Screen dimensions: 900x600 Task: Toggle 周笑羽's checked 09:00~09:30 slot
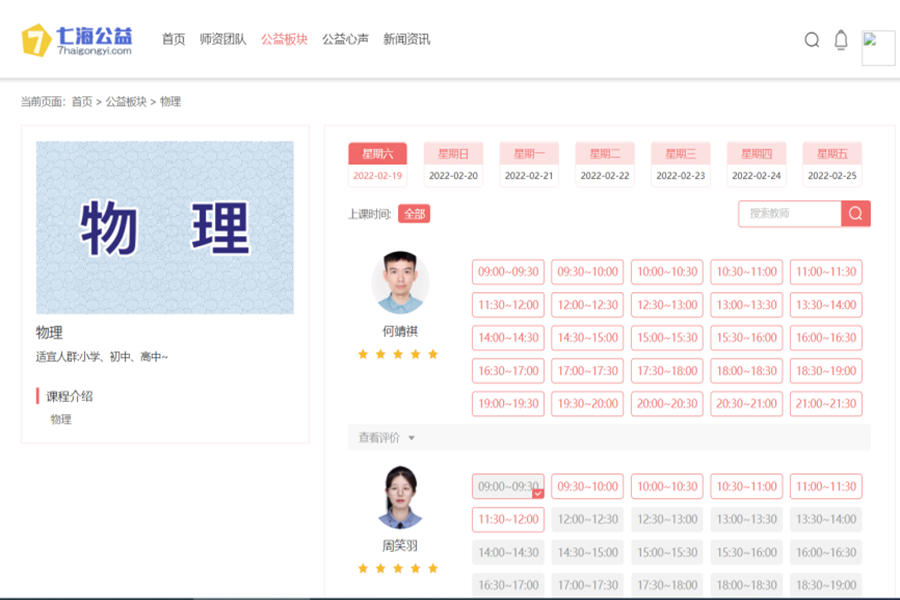pyautogui.click(x=508, y=487)
